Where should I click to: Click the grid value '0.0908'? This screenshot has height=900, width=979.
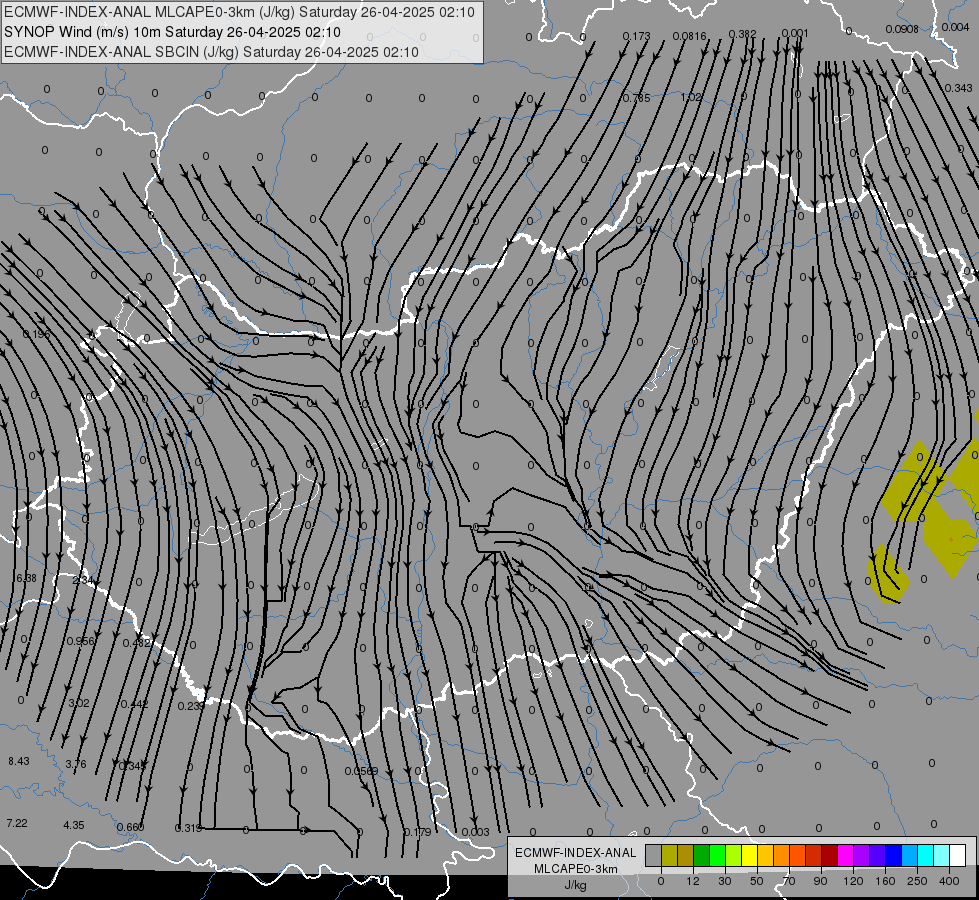pyautogui.click(x=902, y=29)
